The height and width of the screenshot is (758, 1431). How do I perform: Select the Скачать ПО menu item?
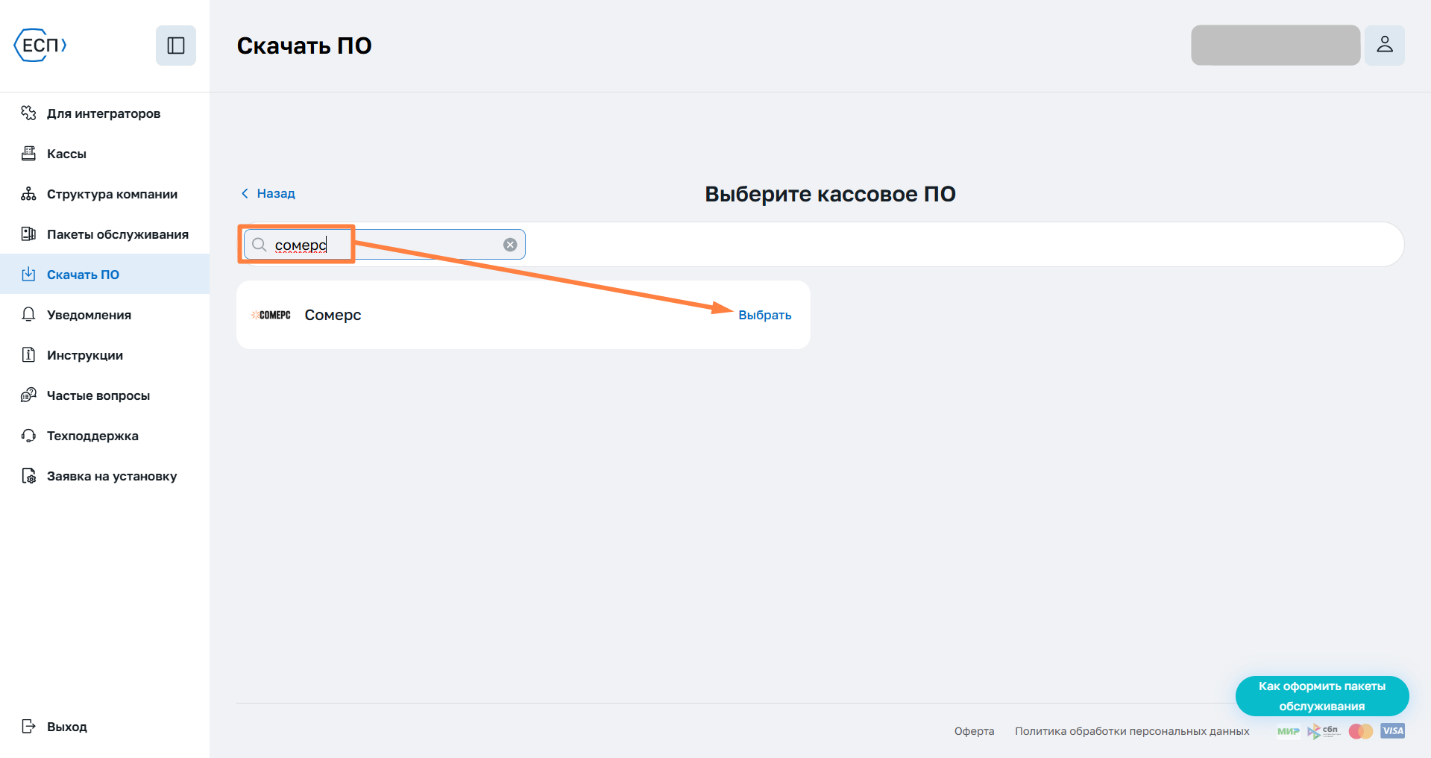click(104, 274)
